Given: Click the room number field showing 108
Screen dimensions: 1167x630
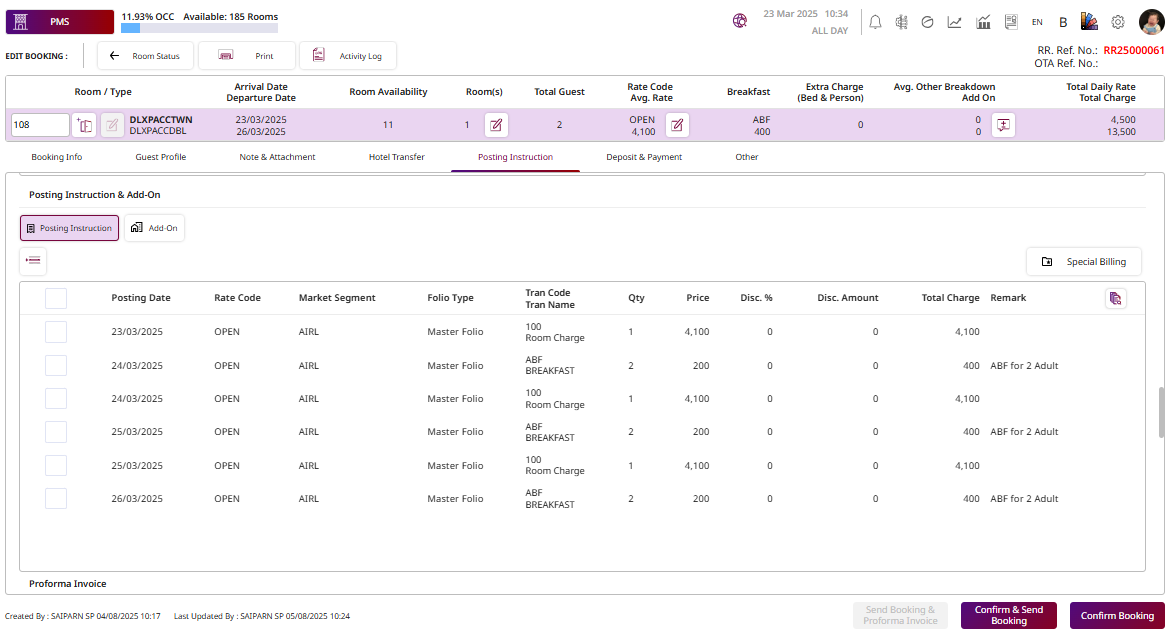Looking at the screenshot, I should (x=40, y=125).
